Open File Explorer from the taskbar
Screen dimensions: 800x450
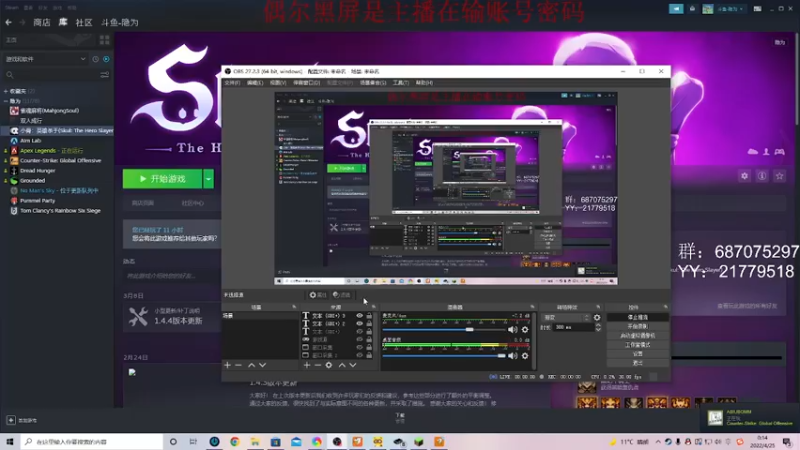255,441
